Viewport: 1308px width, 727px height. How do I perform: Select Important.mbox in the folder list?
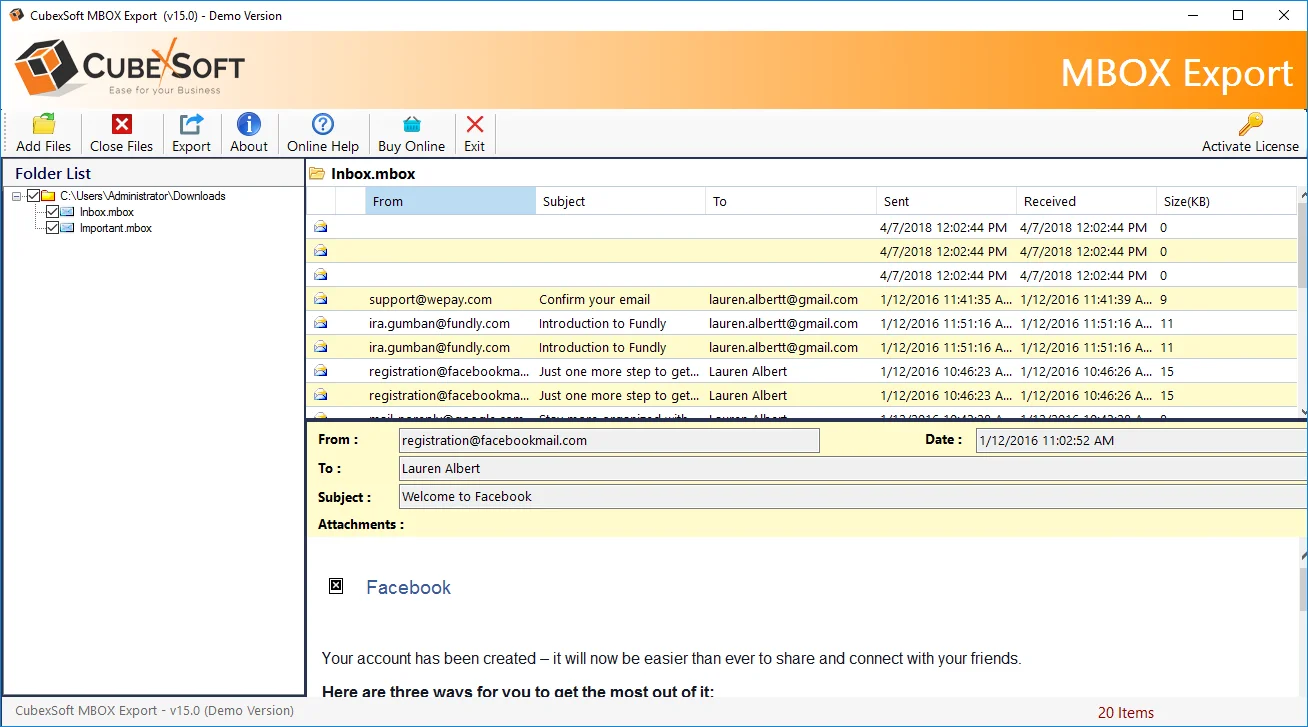click(116, 228)
